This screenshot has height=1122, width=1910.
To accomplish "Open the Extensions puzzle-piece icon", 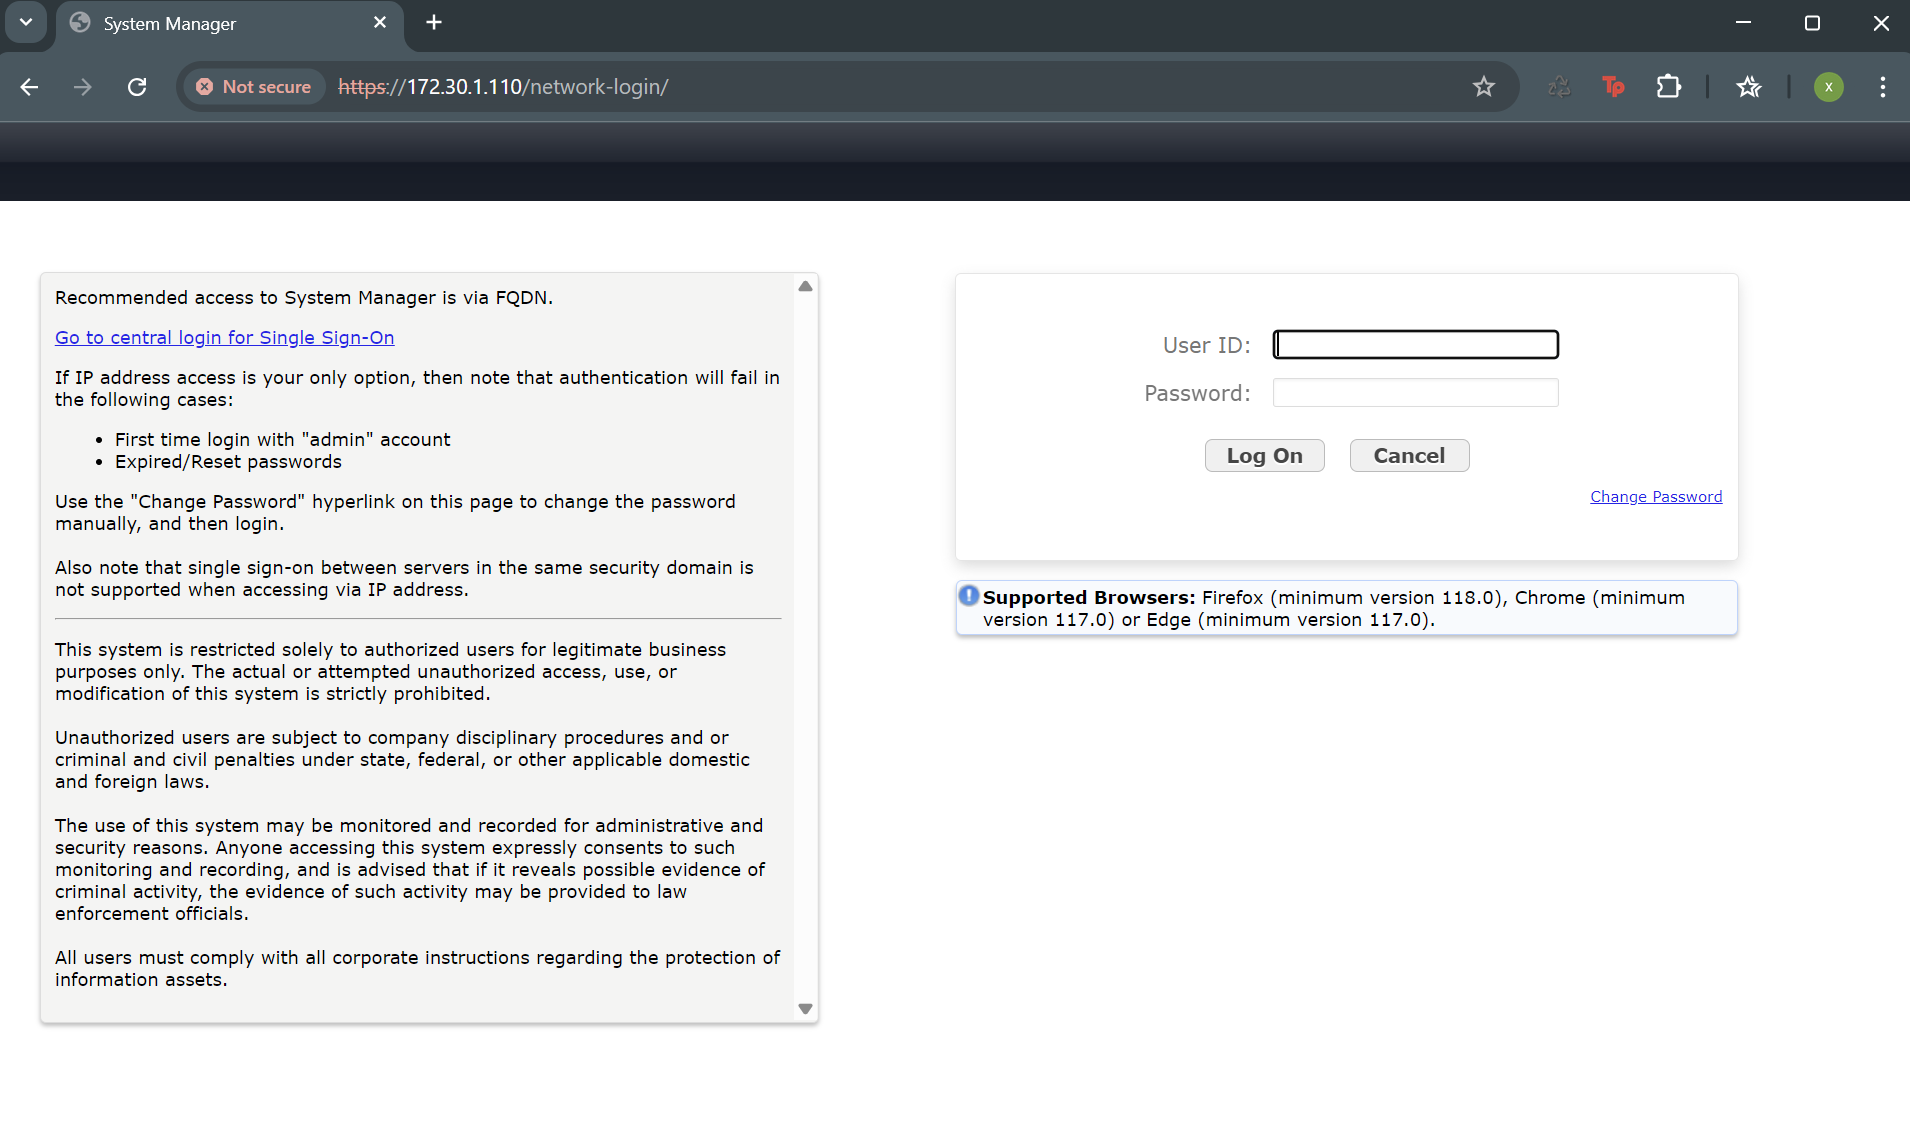I will [x=1668, y=87].
